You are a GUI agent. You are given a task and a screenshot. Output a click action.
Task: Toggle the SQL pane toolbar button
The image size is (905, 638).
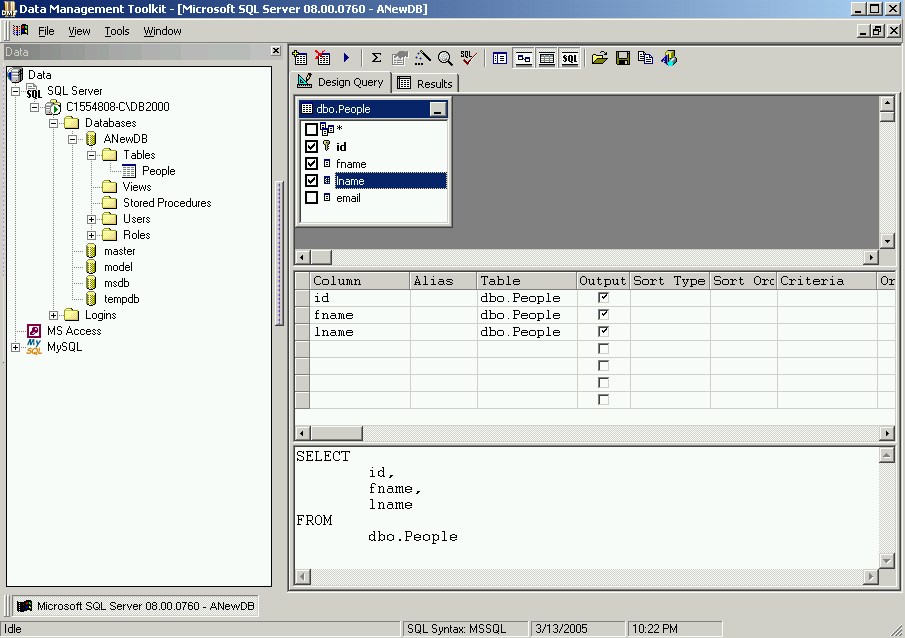click(570, 58)
